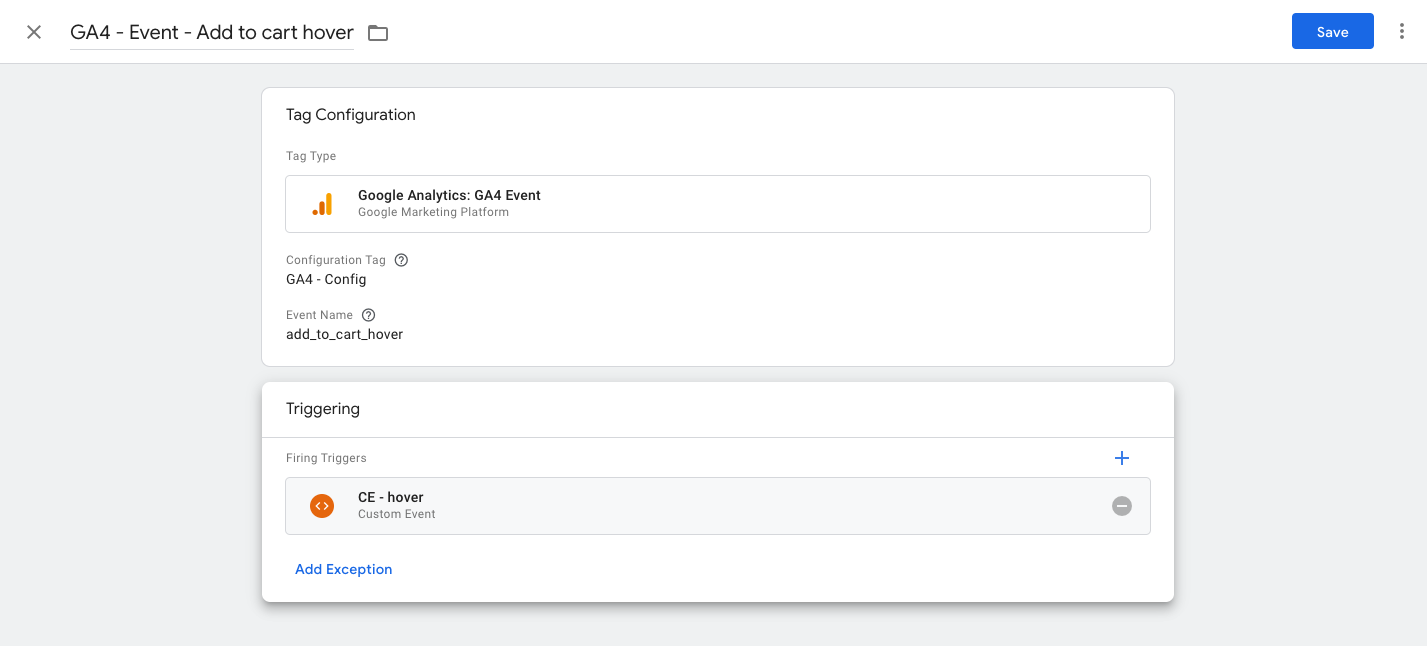Click the Tag Configuration heading
Screen dimensions: 1427x646
click(x=351, y=115)
